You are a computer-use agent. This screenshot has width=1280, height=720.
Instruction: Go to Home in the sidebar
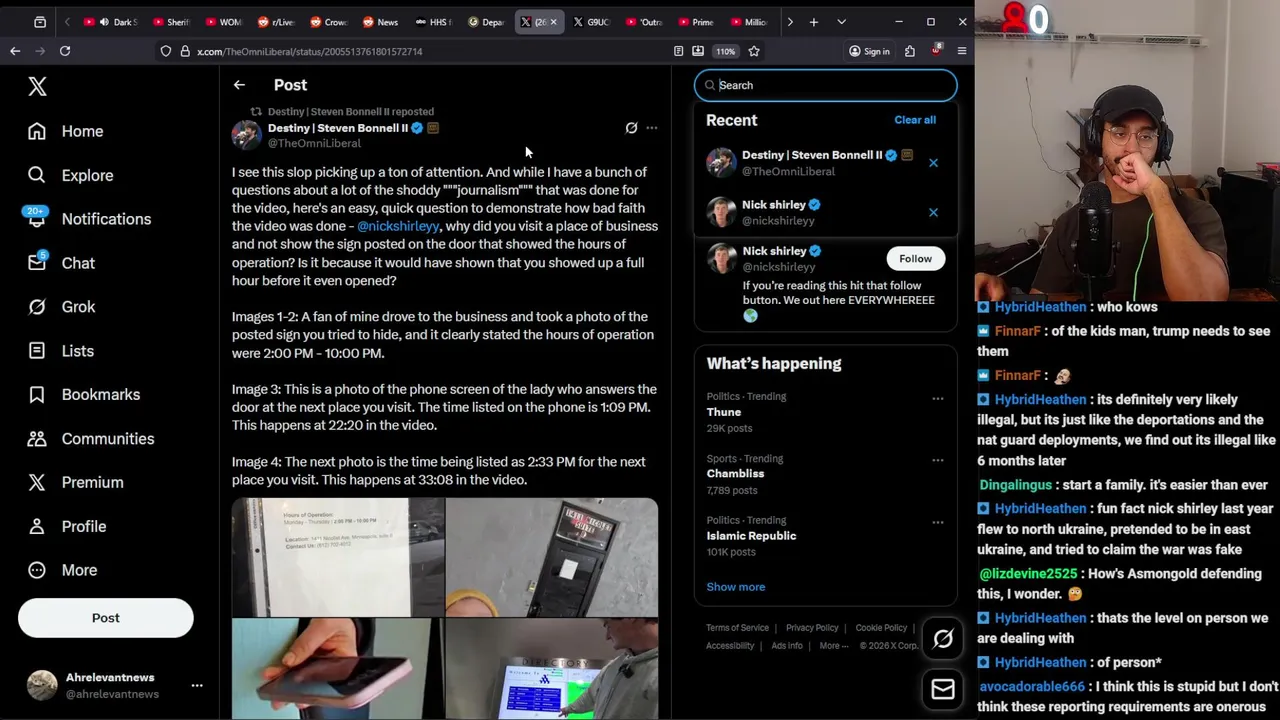(x=66, y=131)
